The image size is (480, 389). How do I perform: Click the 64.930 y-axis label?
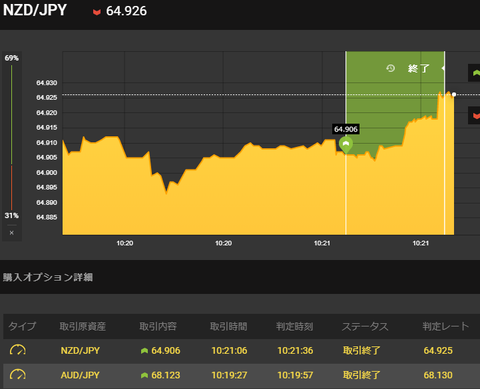coord(47,83)
